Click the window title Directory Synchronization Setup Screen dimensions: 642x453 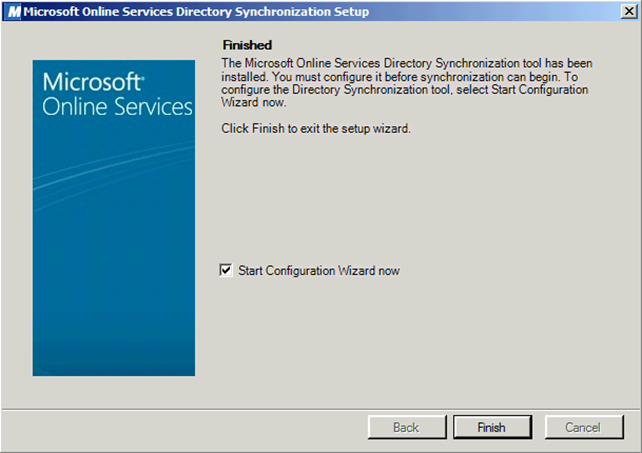pos(196,11)
